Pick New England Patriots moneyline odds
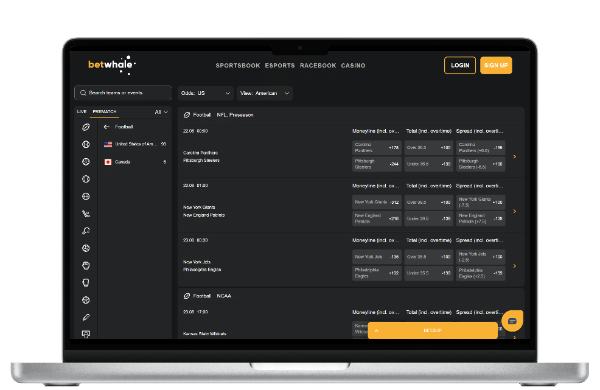Viewport: 600px width, 390px height. point(377,218)
